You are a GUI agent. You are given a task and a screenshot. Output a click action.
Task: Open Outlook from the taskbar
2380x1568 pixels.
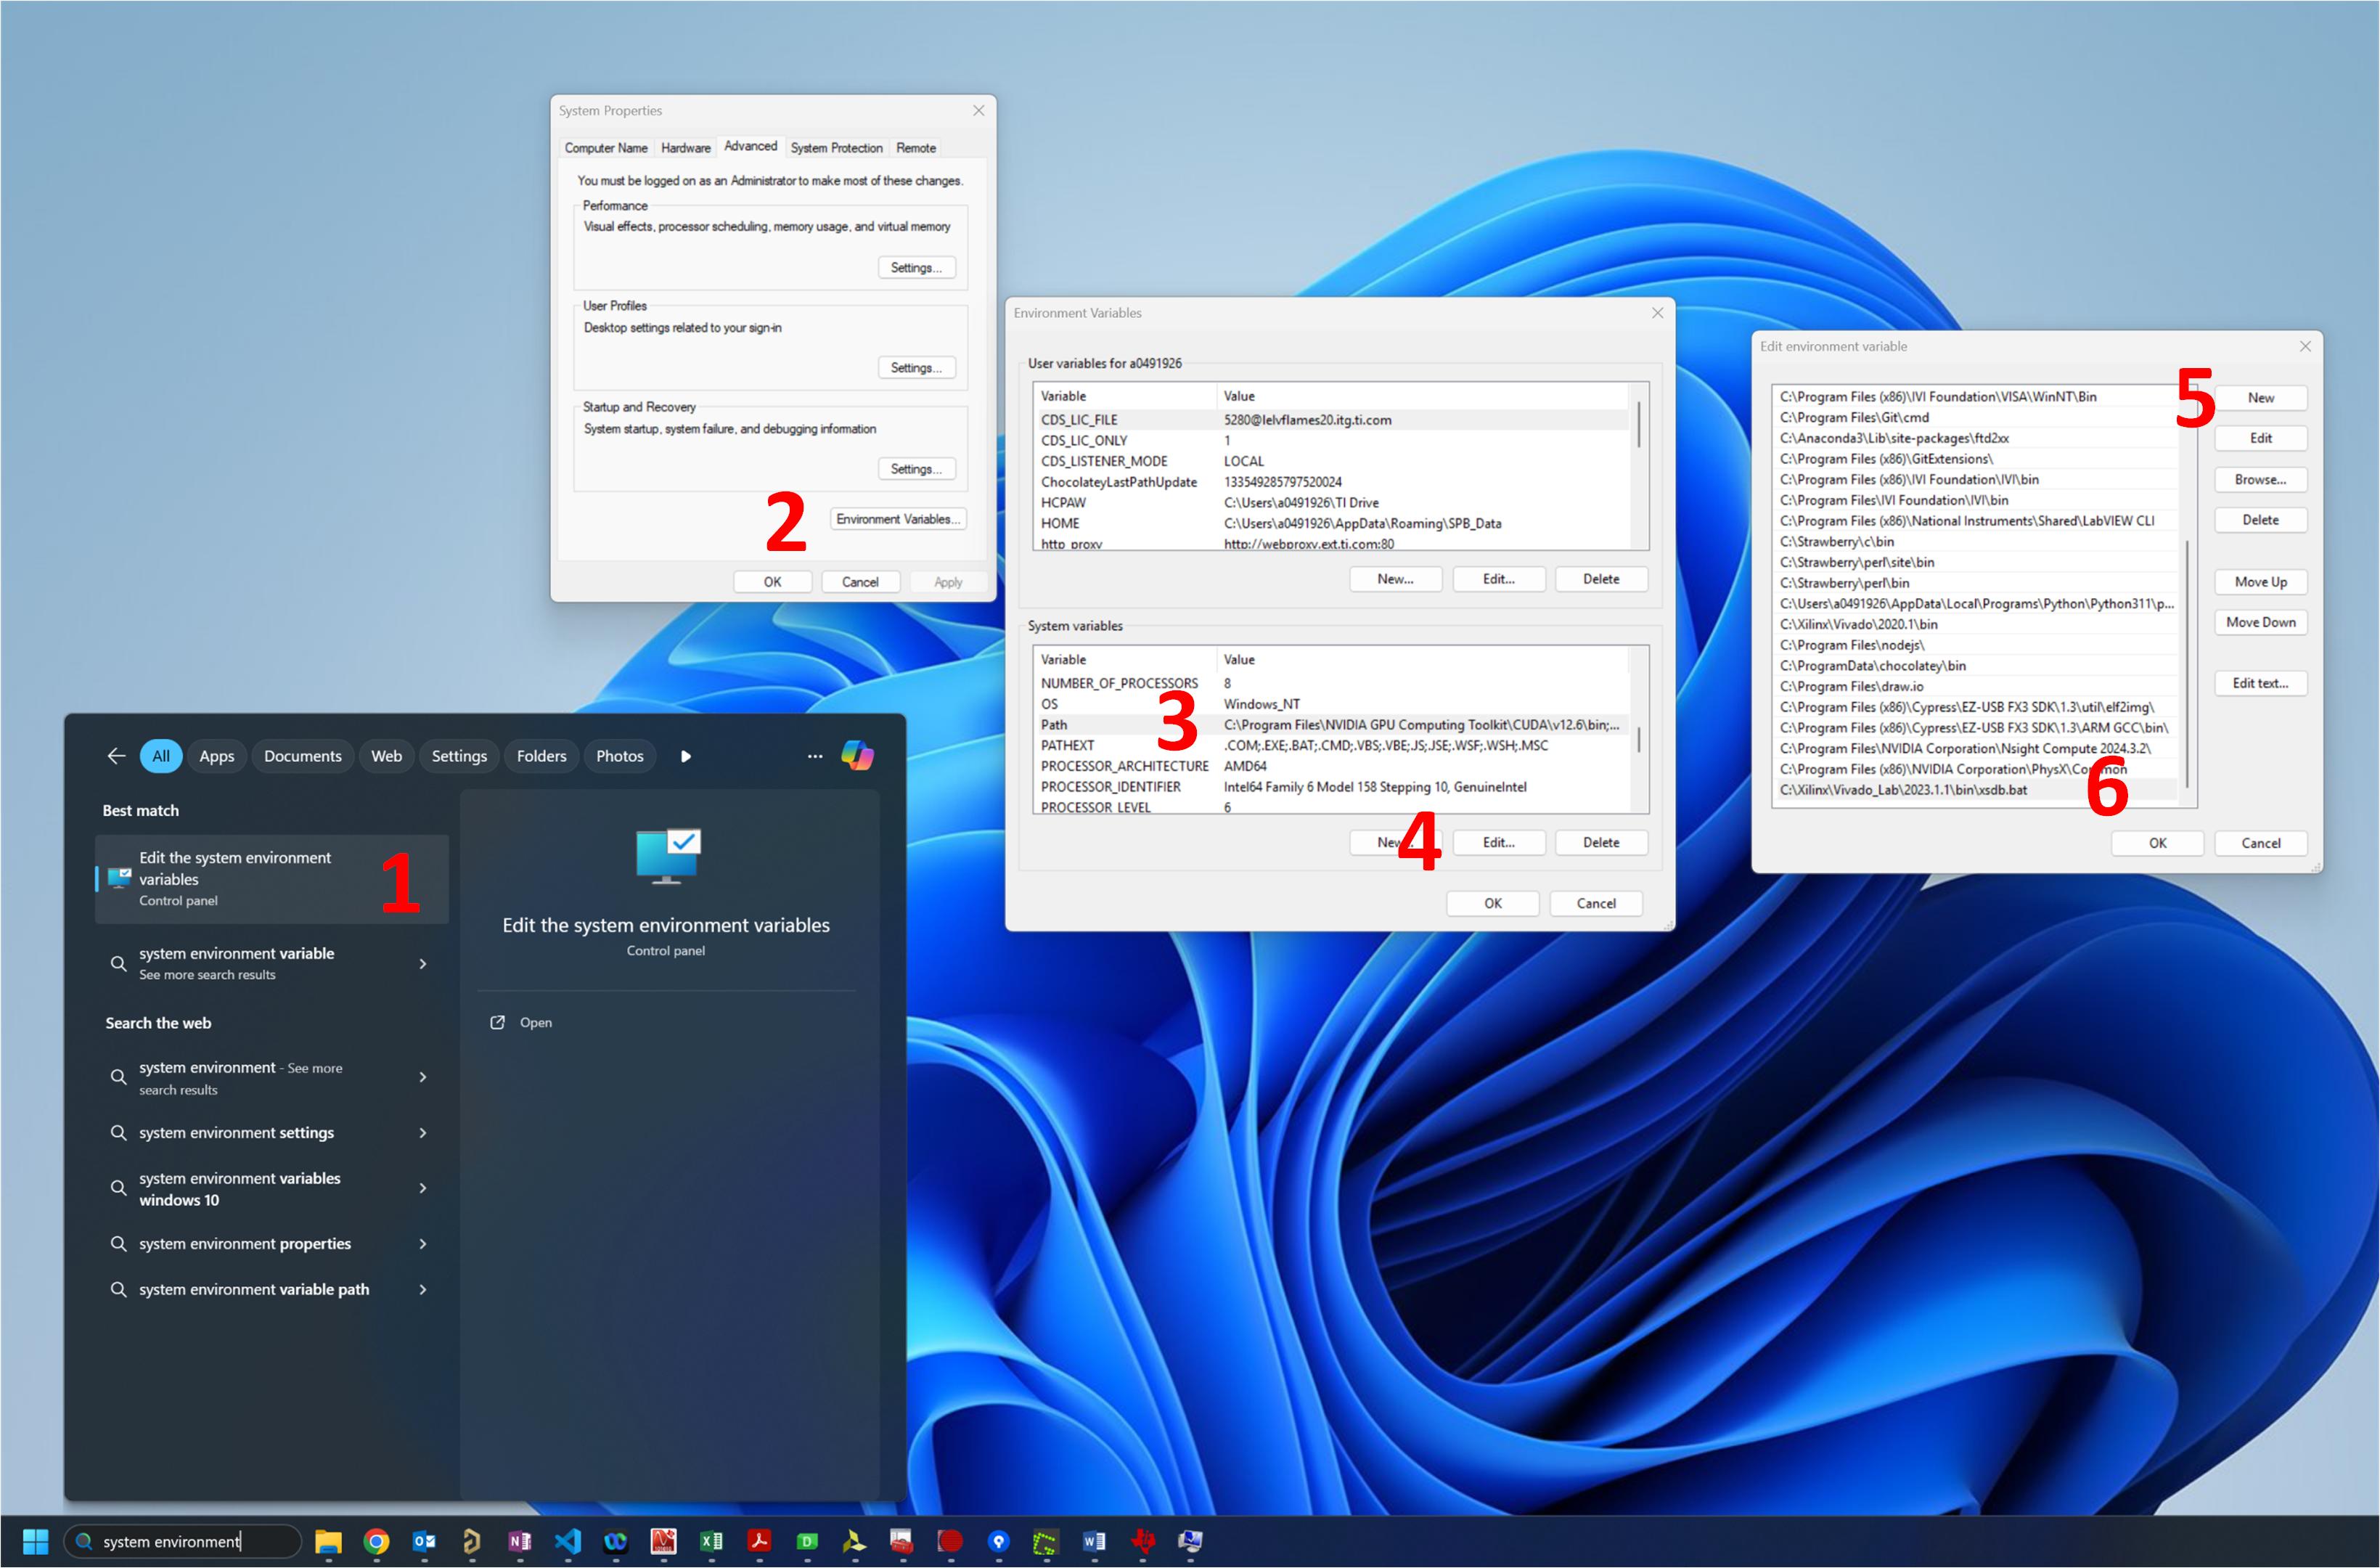424,1541
